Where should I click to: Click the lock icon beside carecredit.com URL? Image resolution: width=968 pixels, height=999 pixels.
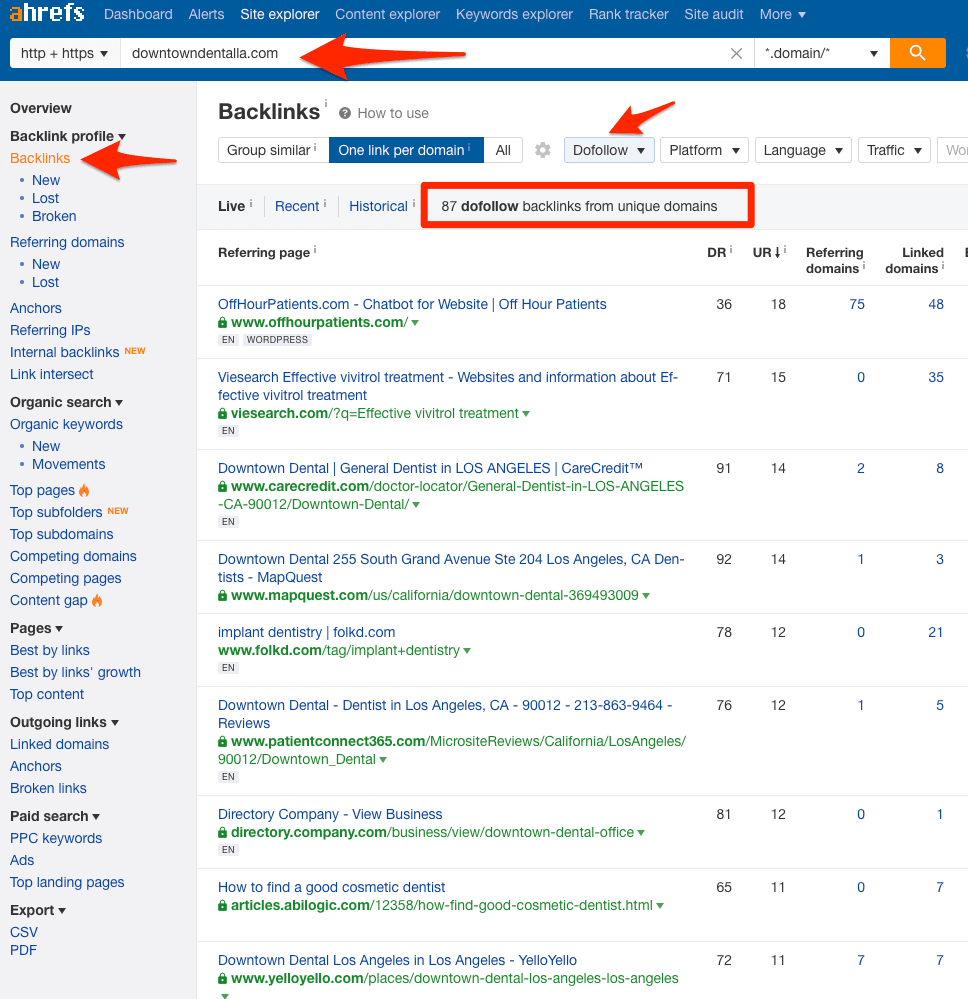[x=222, y=487]
